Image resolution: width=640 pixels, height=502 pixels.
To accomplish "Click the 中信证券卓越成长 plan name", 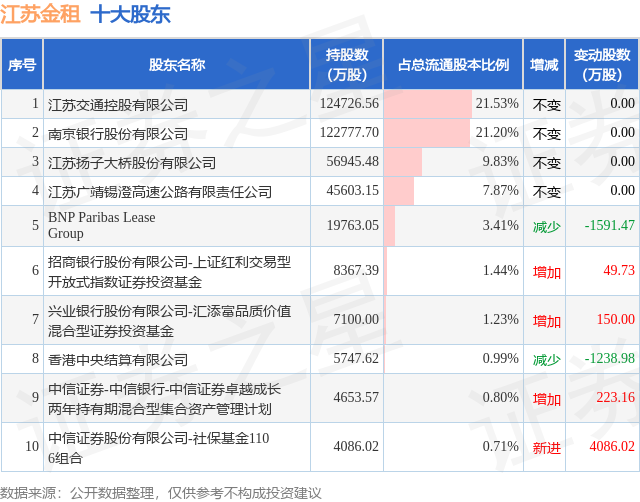I will coord(164,398).
